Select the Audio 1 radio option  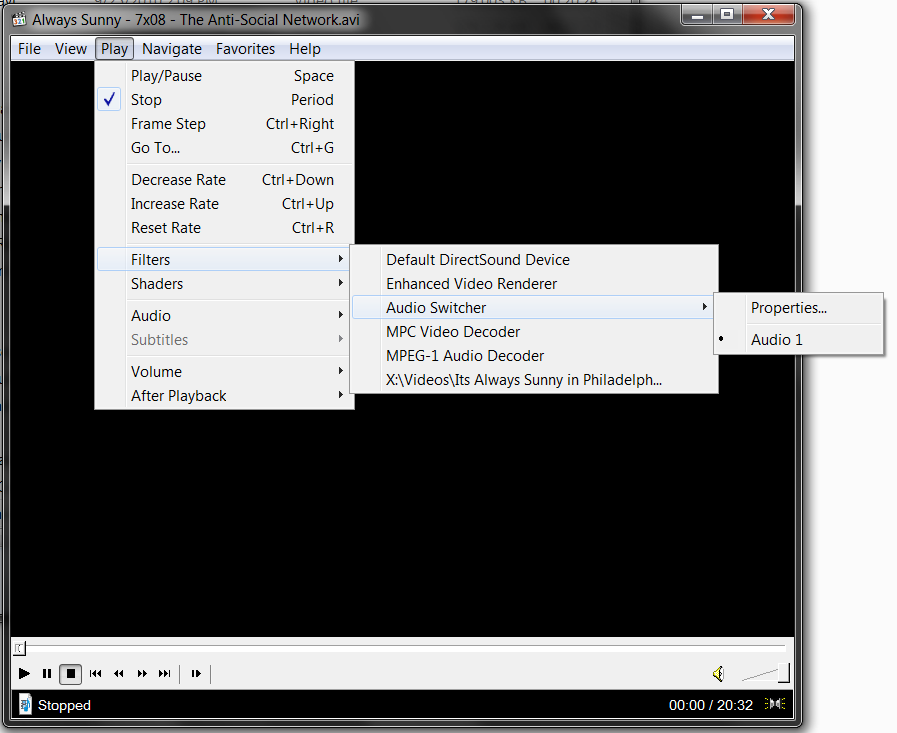coord(776,340)
